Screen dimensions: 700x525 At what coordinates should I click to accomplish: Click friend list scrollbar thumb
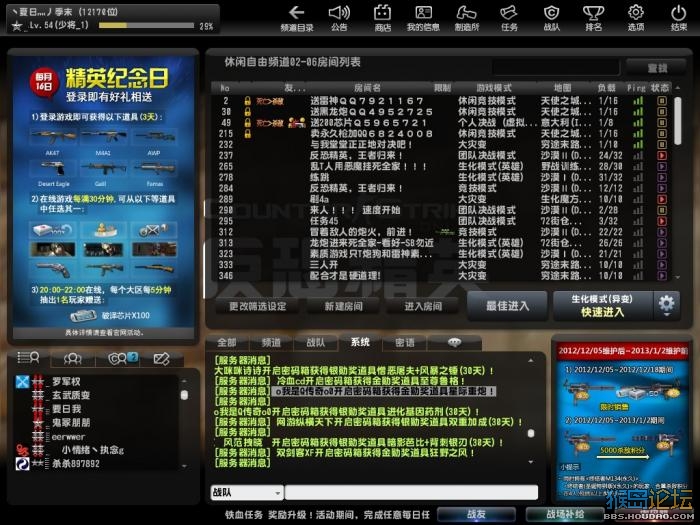pyautogui.click(x=184, y=395)
